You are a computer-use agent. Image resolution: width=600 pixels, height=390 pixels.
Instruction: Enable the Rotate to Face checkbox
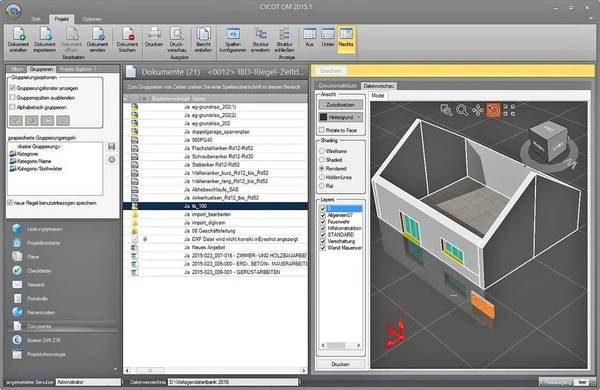(322, 130)
